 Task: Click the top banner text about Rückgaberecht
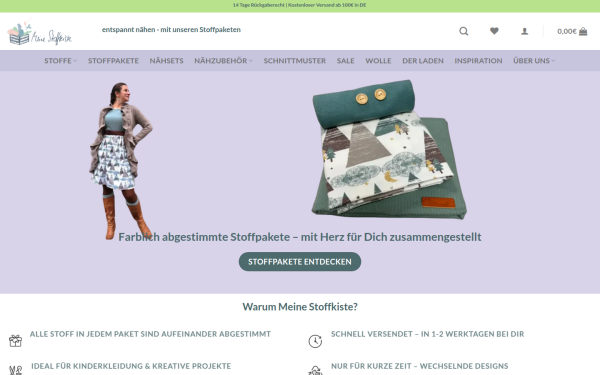click(x=300, y=5)
